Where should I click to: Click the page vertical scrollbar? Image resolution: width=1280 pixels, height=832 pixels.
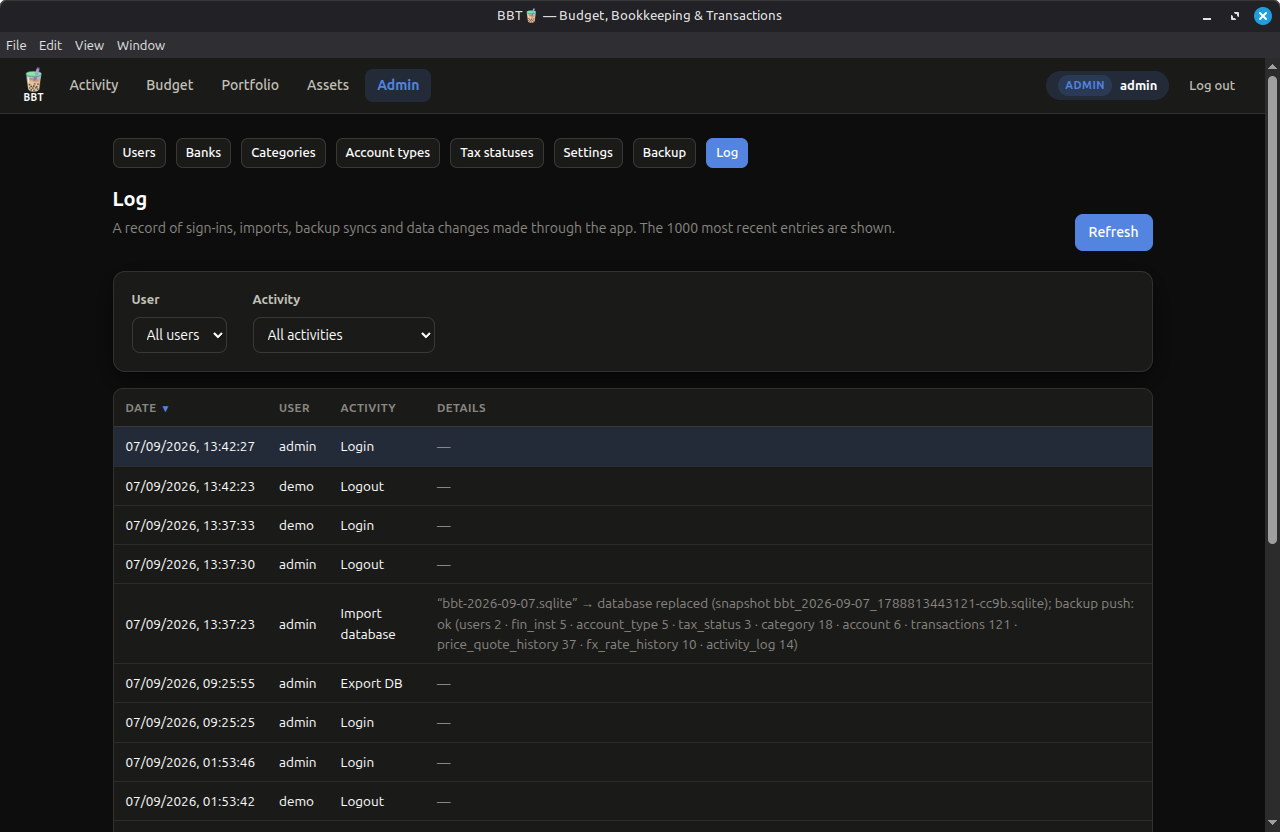pos(1272,310)
